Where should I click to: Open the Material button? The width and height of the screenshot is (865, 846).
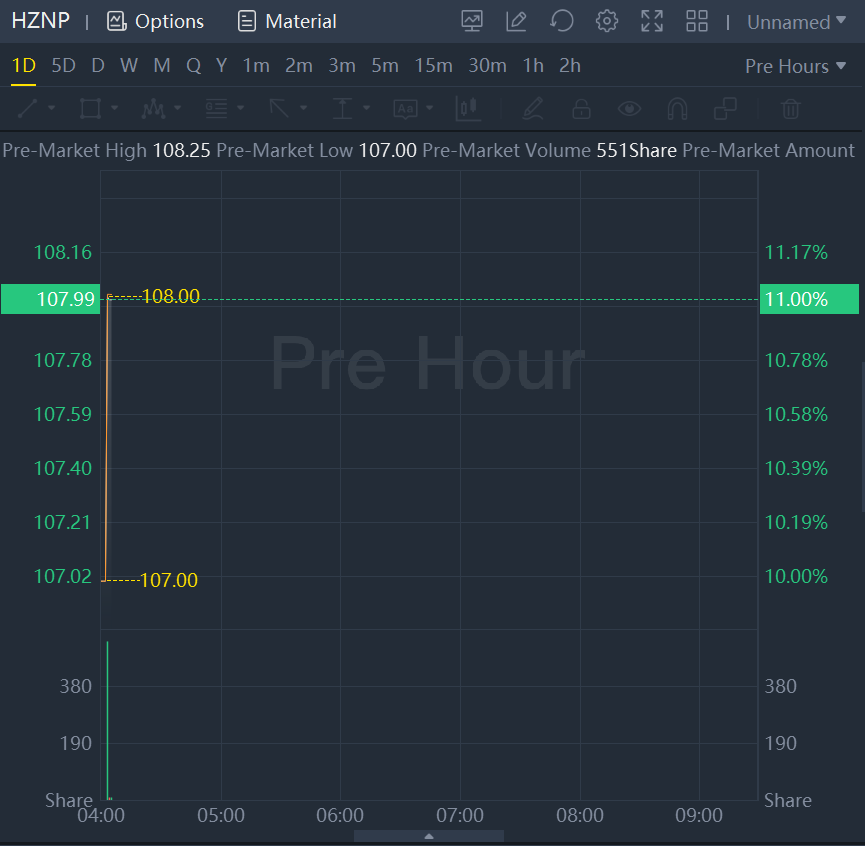pos(287,21)
